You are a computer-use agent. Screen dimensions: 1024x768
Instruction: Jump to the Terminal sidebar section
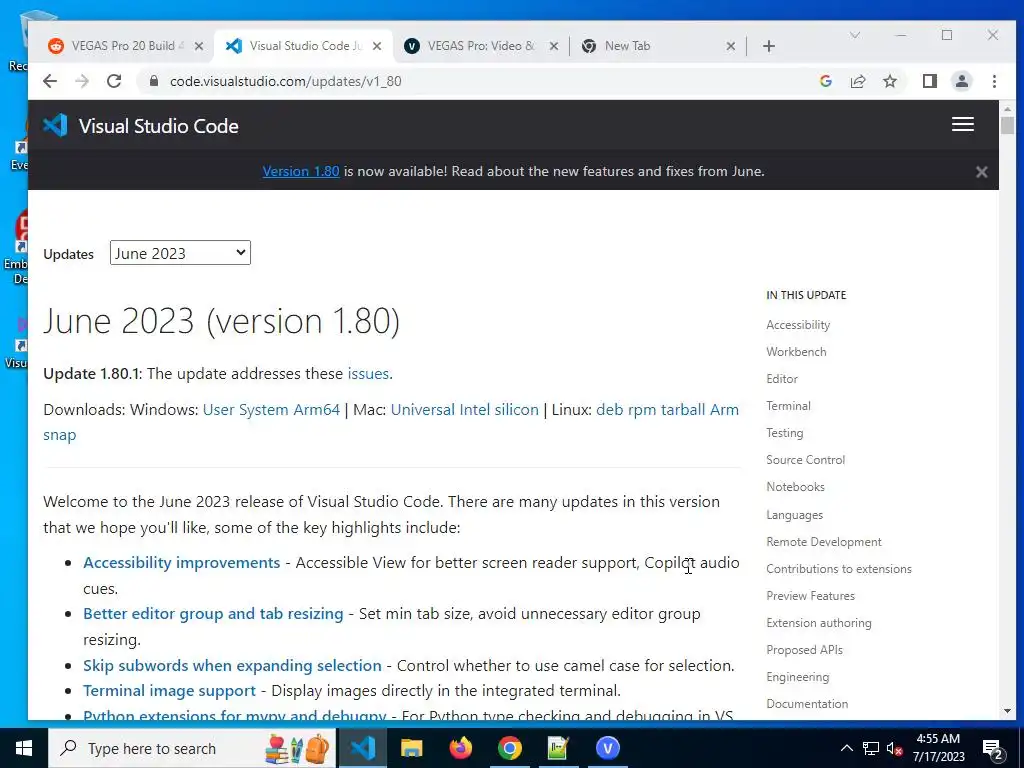point(788,406)
